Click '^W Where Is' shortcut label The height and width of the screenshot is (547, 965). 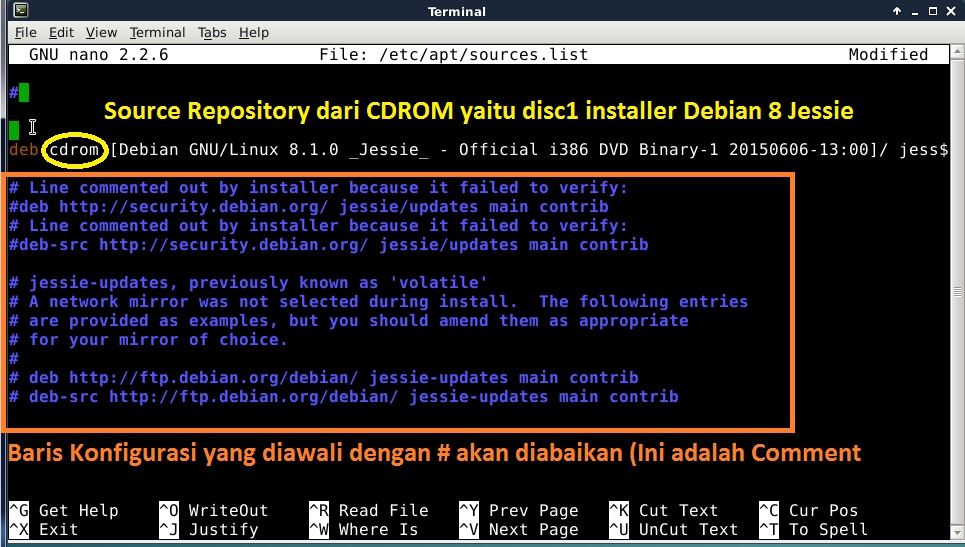pyautogui.click(x=364, y=530)
